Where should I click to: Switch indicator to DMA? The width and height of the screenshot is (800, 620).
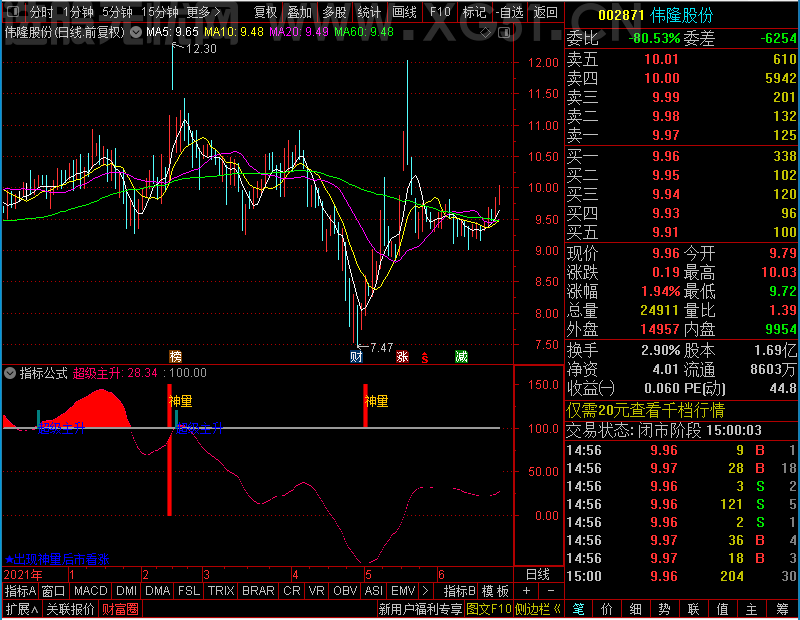pyautogui.click(x=158, y=591)
